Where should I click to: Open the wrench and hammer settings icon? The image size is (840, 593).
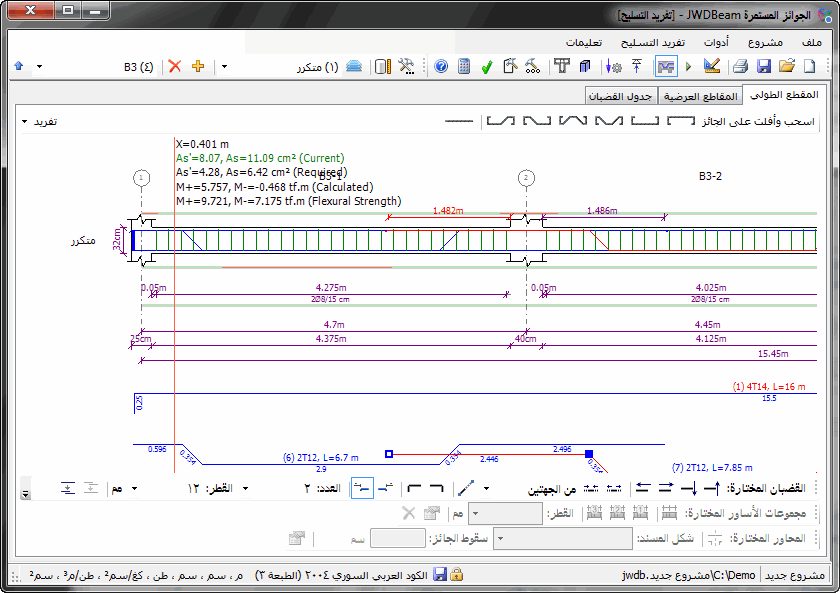click(406, 67)
